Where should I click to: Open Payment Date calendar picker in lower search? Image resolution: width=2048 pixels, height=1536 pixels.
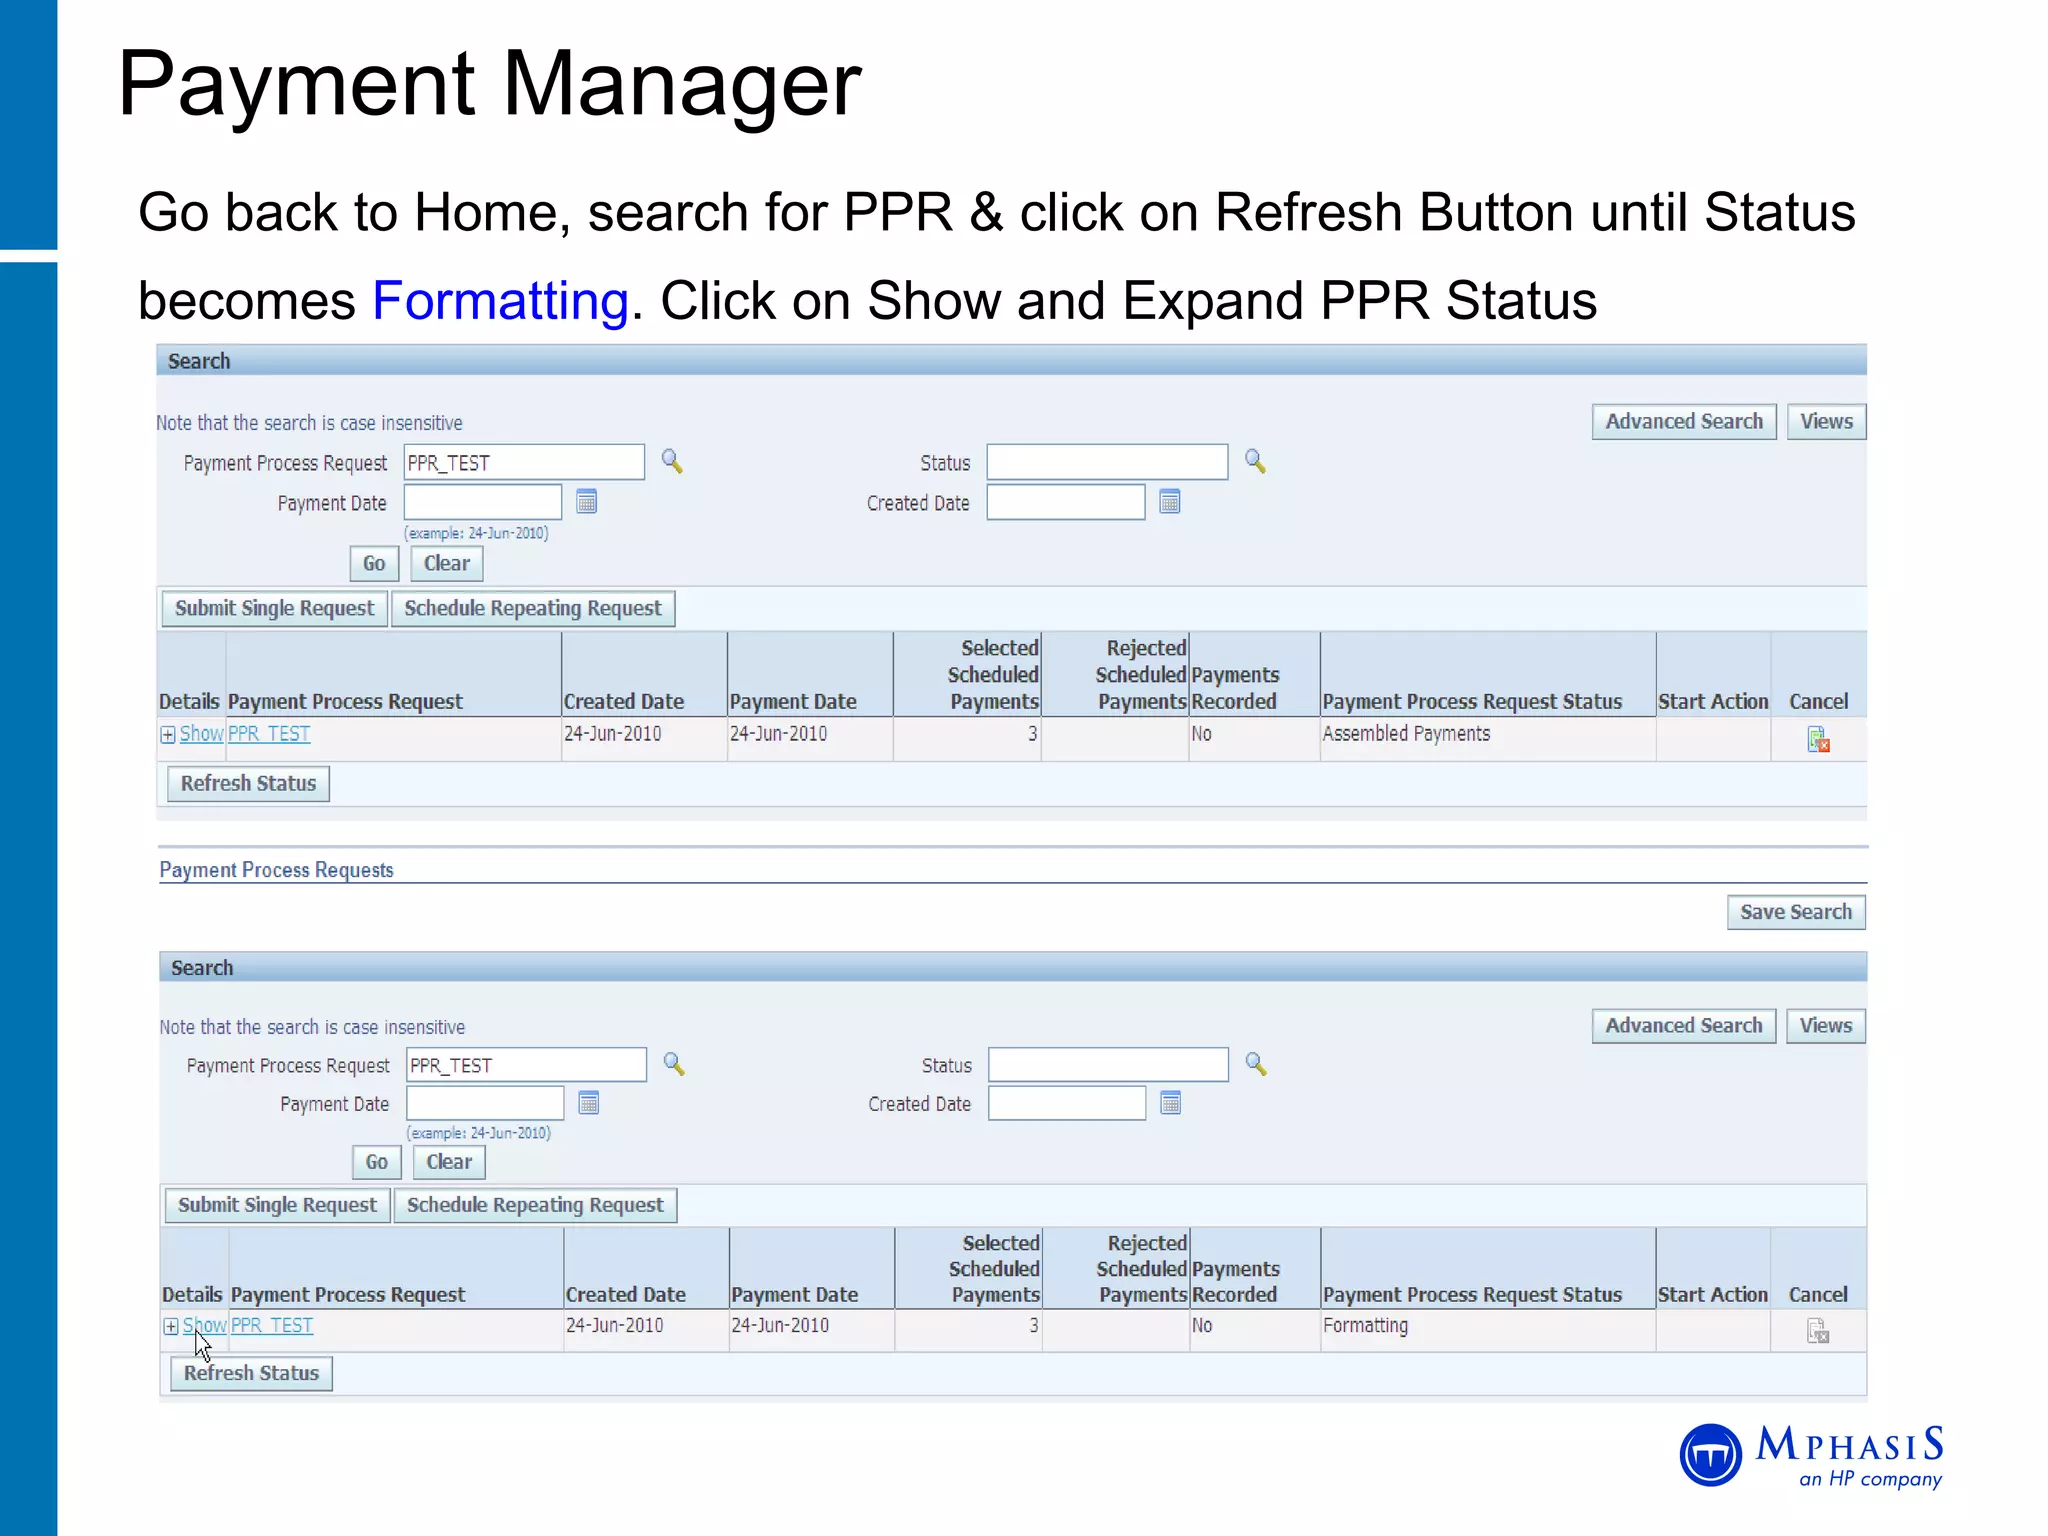(x=589, y=1103)
